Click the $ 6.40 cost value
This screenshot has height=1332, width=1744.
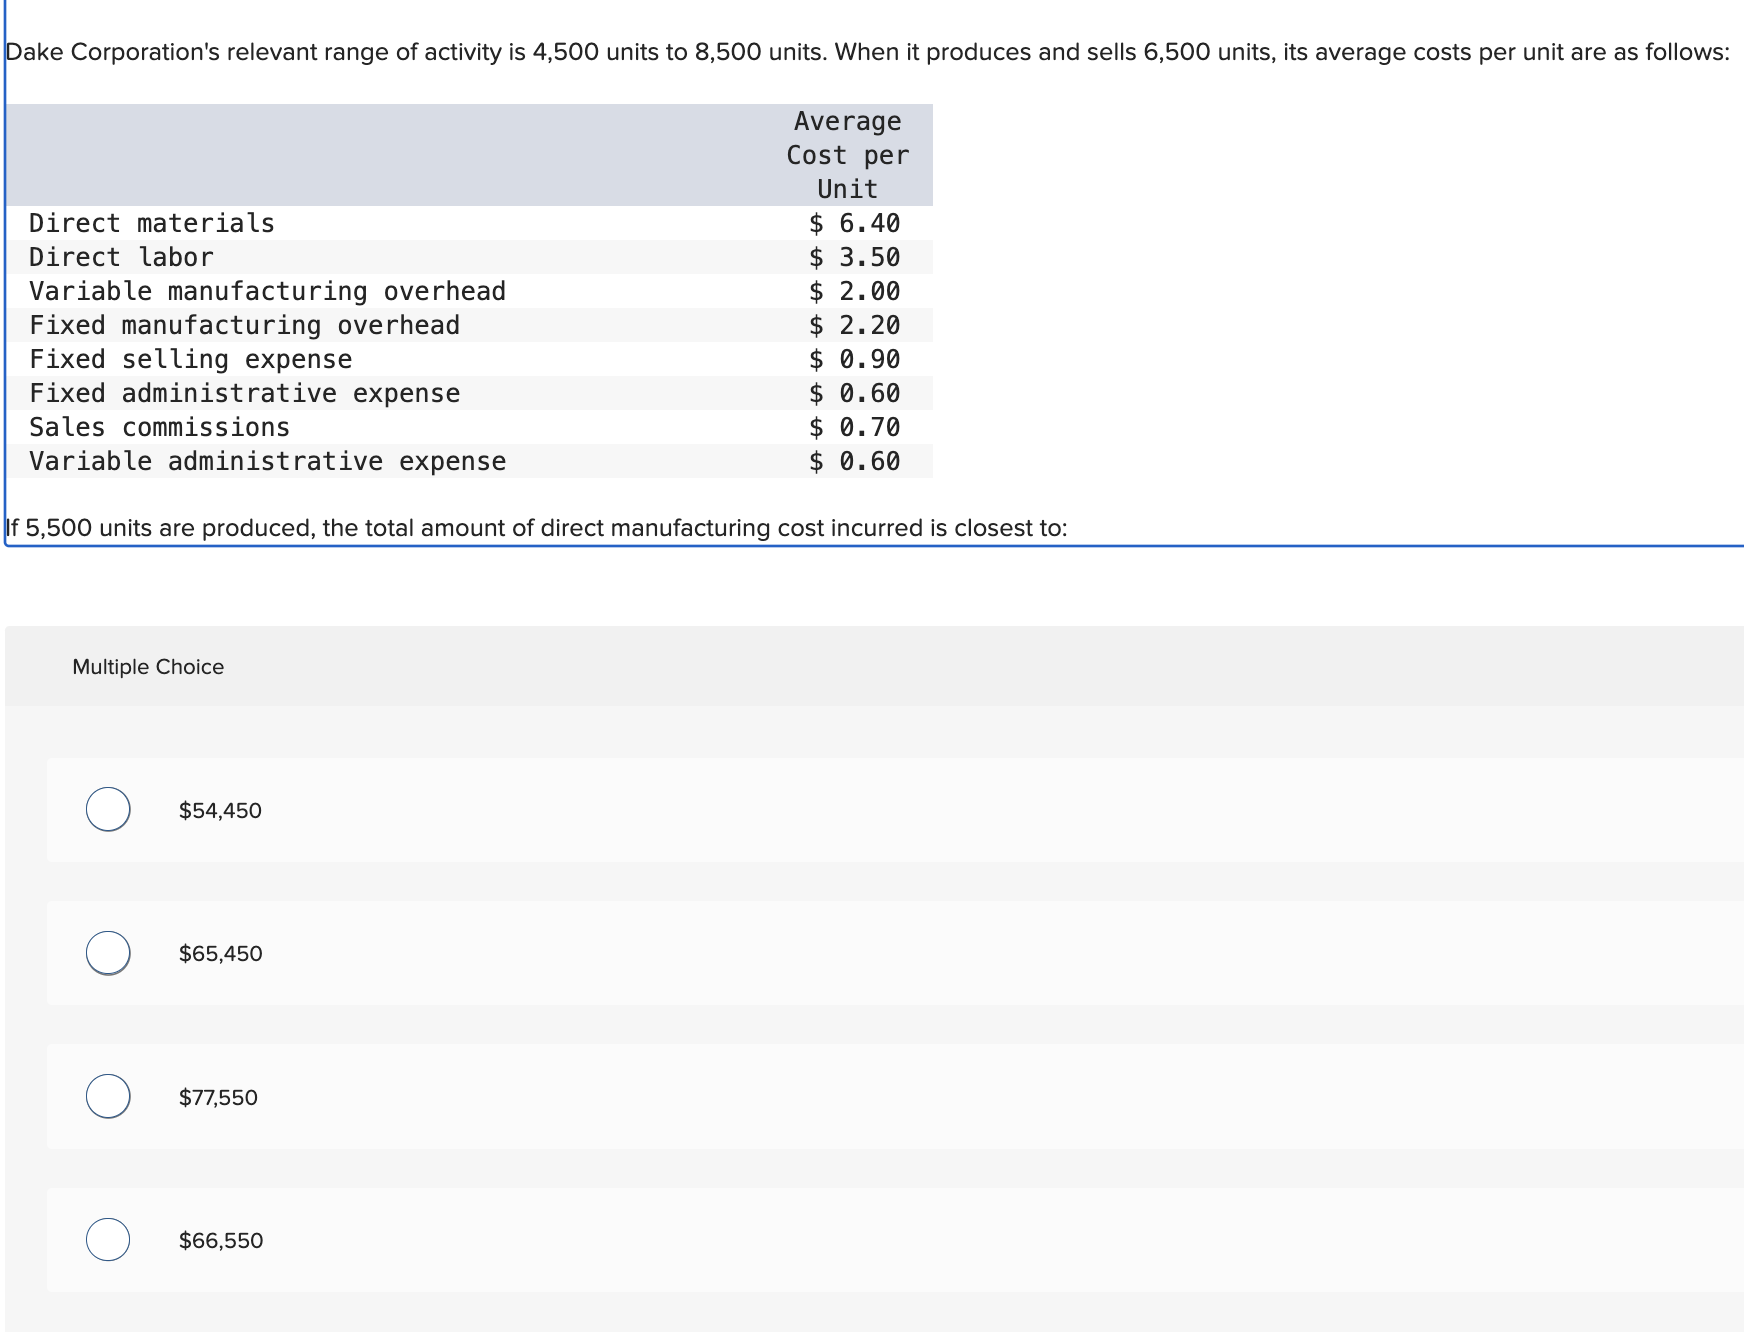pyautogui.click(x=855, y=223)
